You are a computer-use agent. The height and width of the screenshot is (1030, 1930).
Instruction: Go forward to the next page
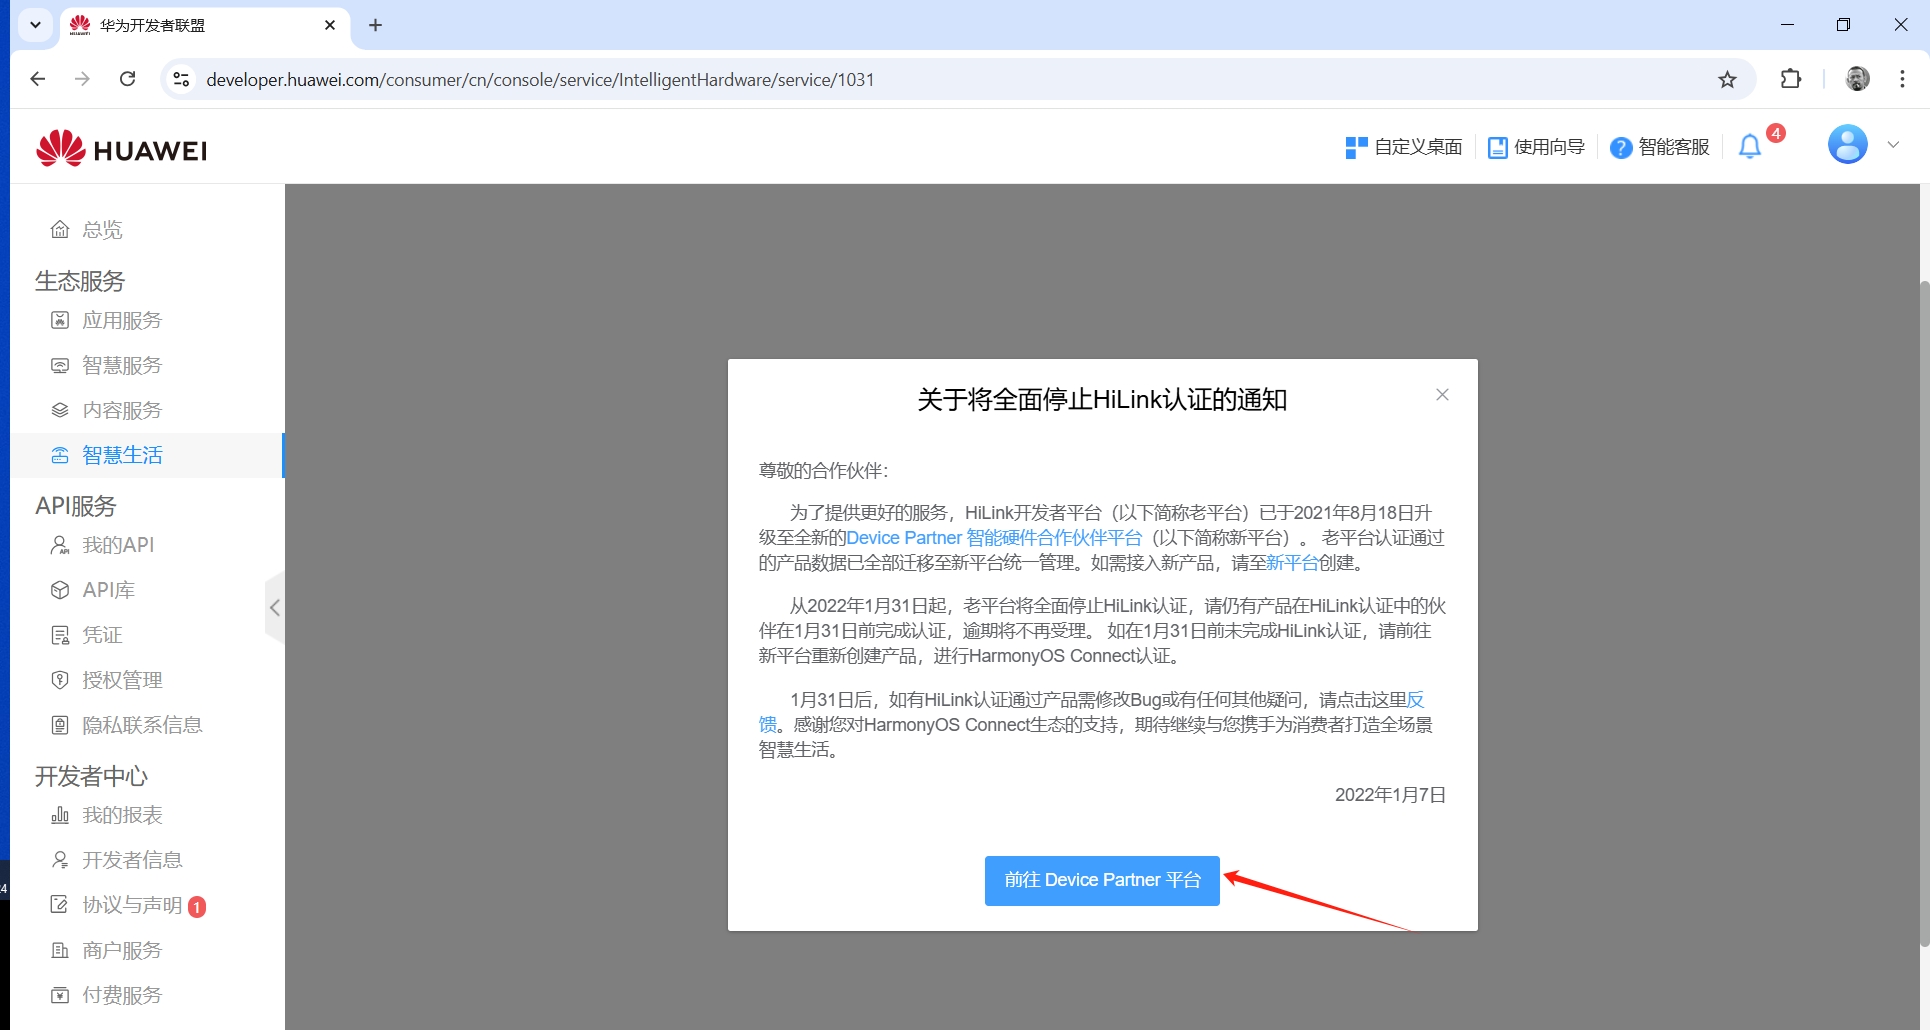tap(82, 79)
